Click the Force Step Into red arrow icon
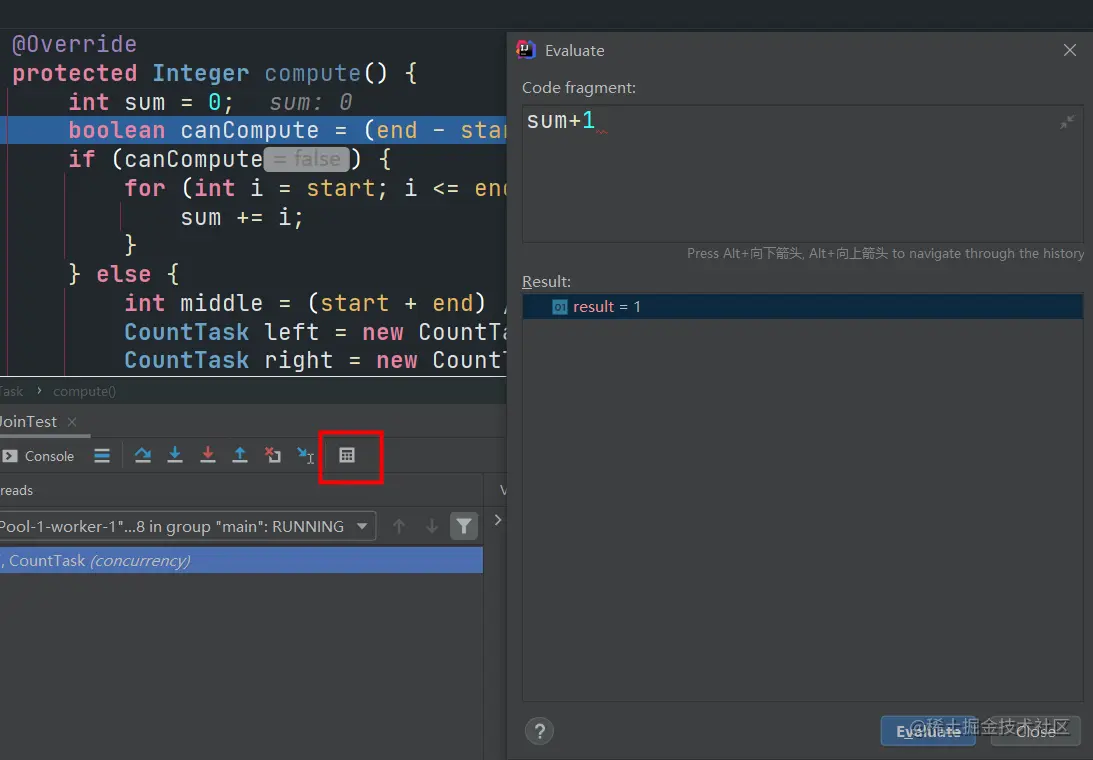The width and height of the screenshot is (1093, 760). pos(208,455)
